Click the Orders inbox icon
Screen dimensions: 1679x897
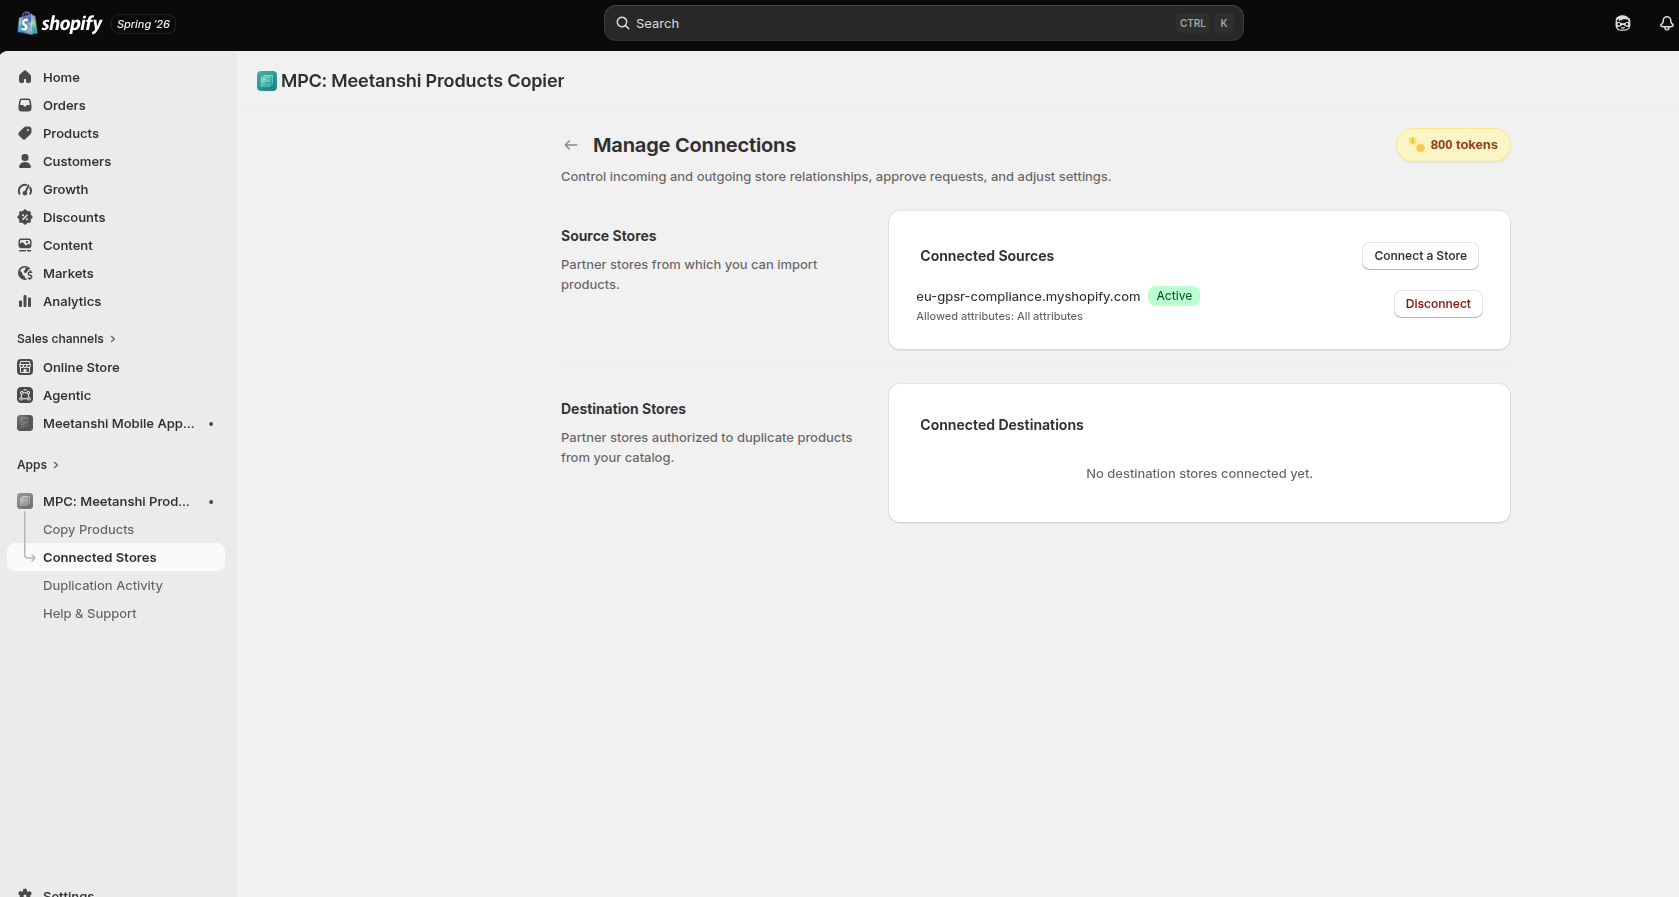[x=25, y=105]
